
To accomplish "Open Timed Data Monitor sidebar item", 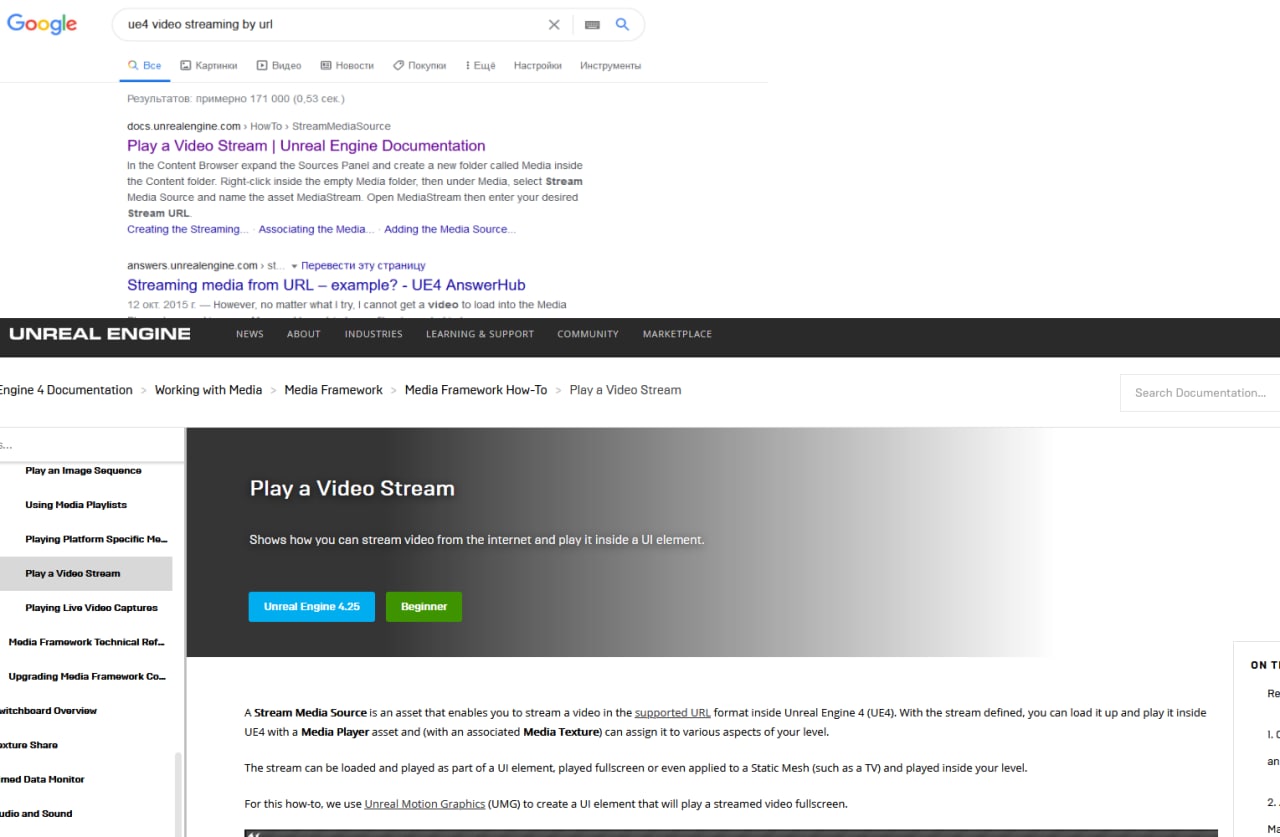I will (42, 779).
